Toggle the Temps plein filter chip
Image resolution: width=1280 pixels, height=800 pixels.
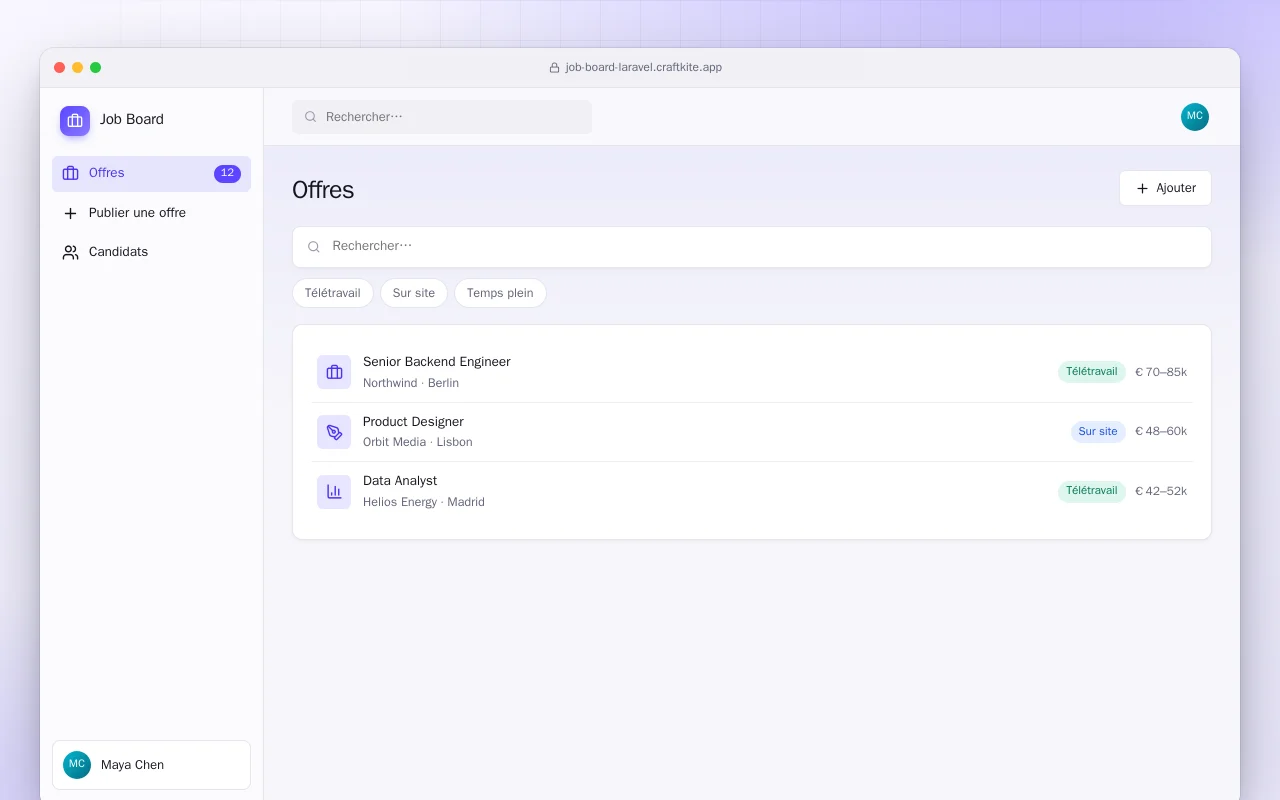coord(500,293)
